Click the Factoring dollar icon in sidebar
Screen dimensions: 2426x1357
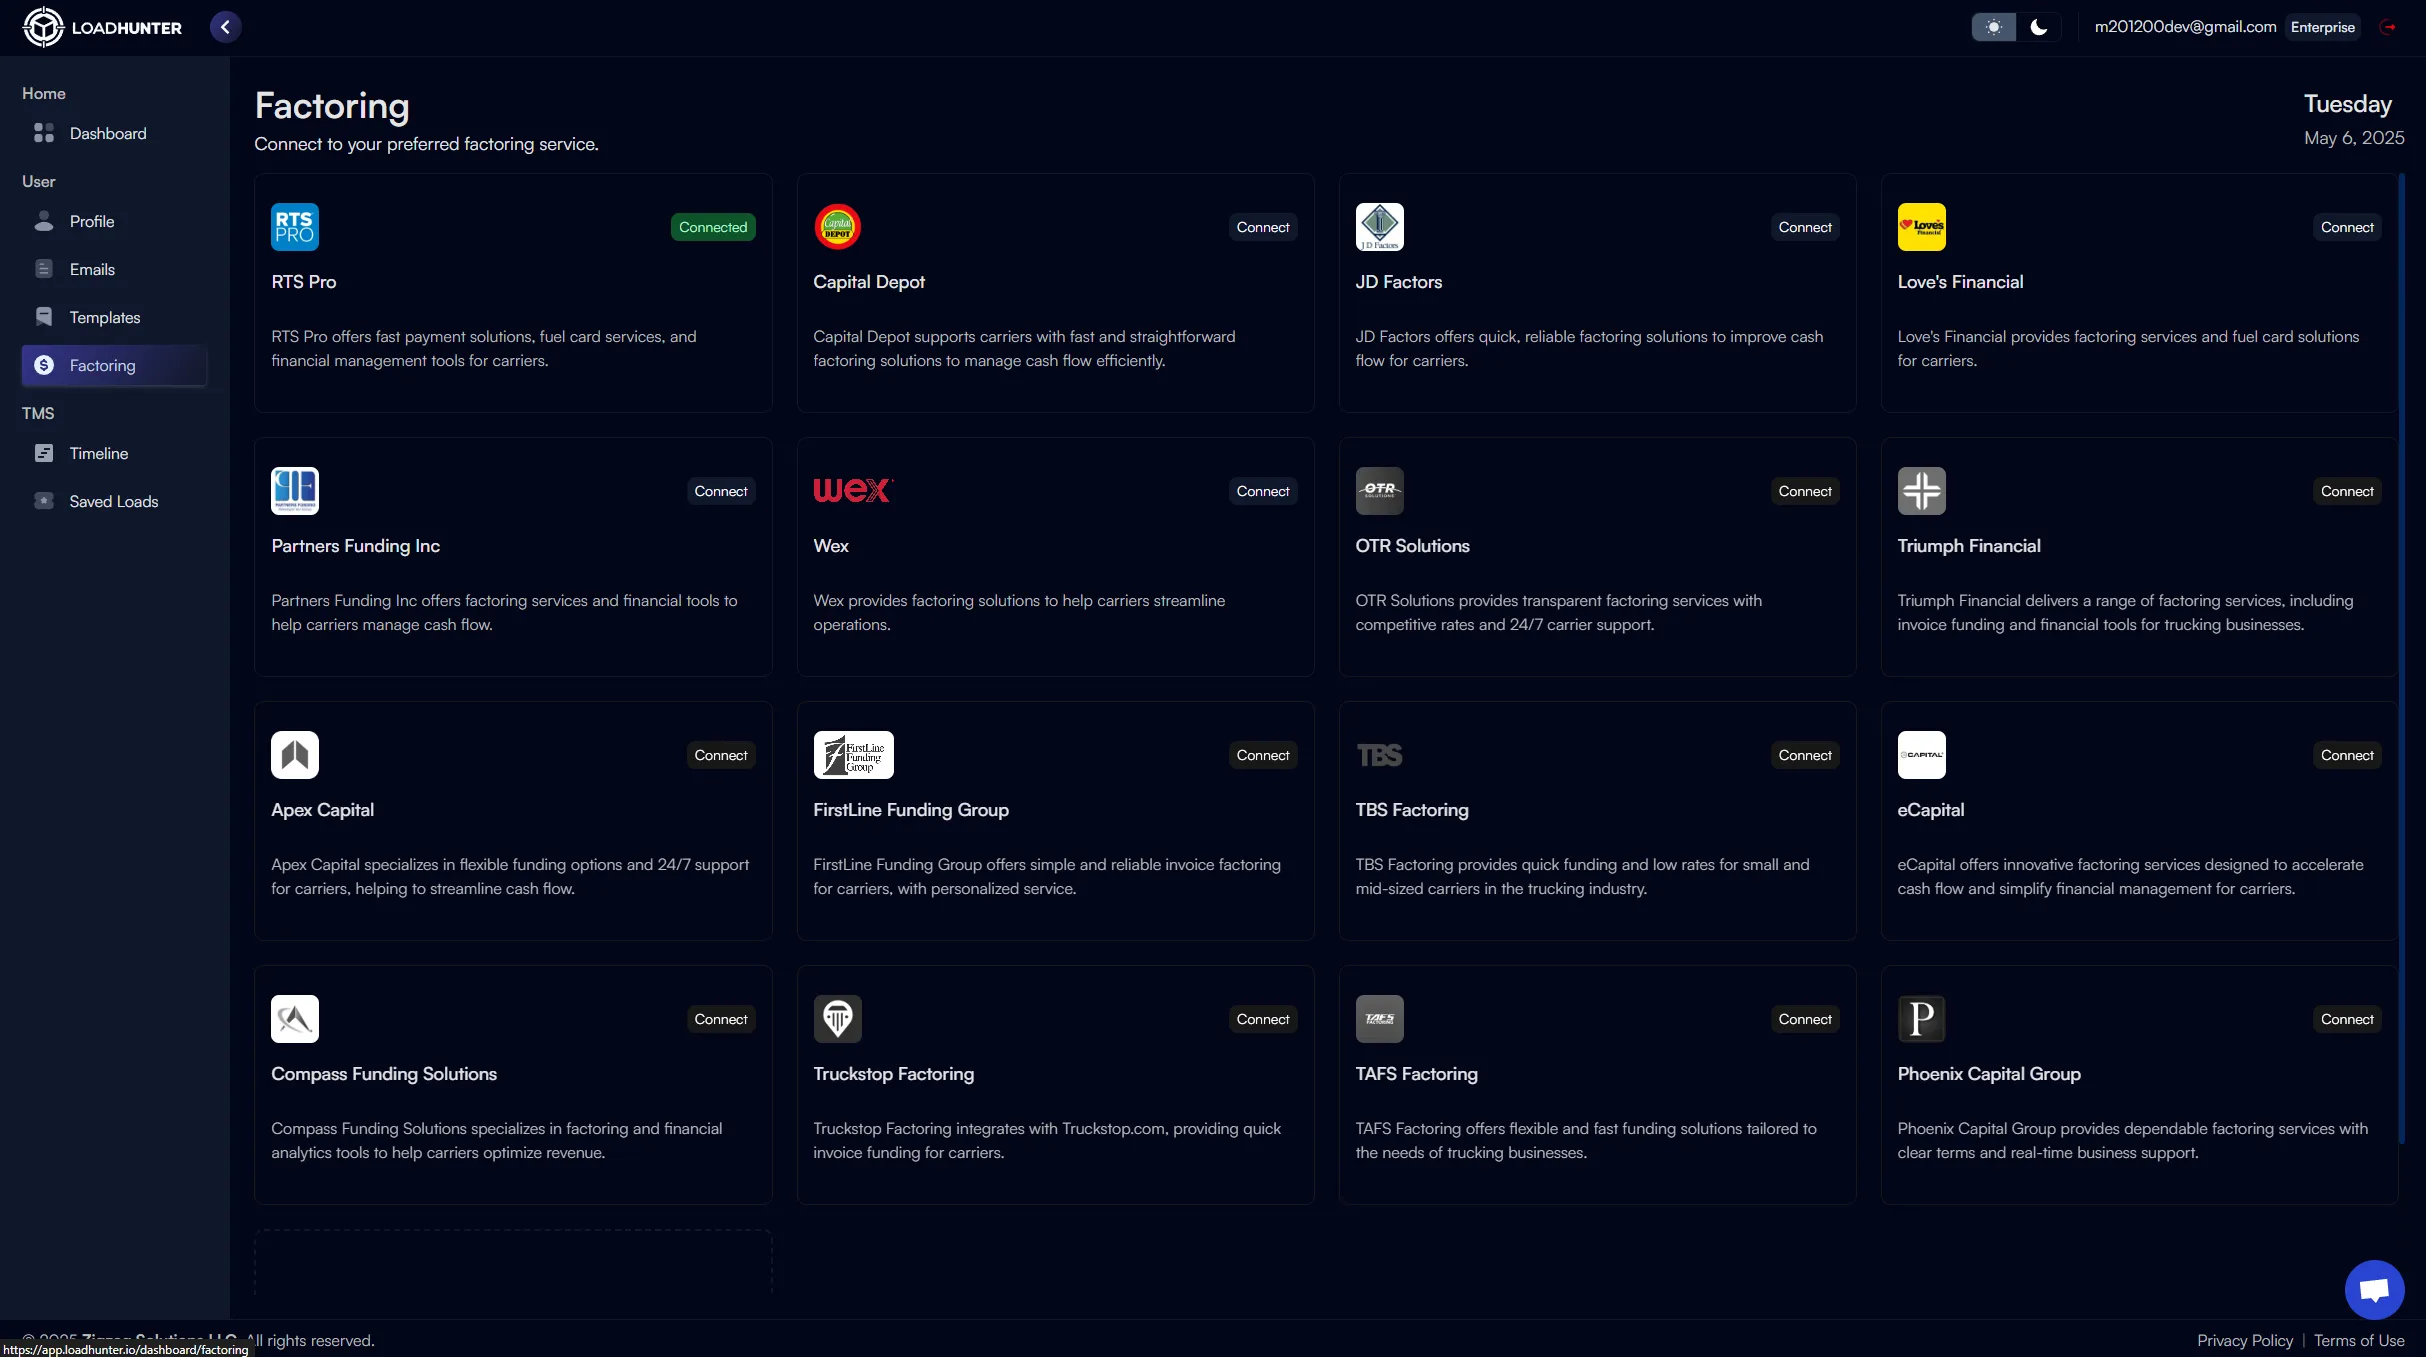[44, 365]
